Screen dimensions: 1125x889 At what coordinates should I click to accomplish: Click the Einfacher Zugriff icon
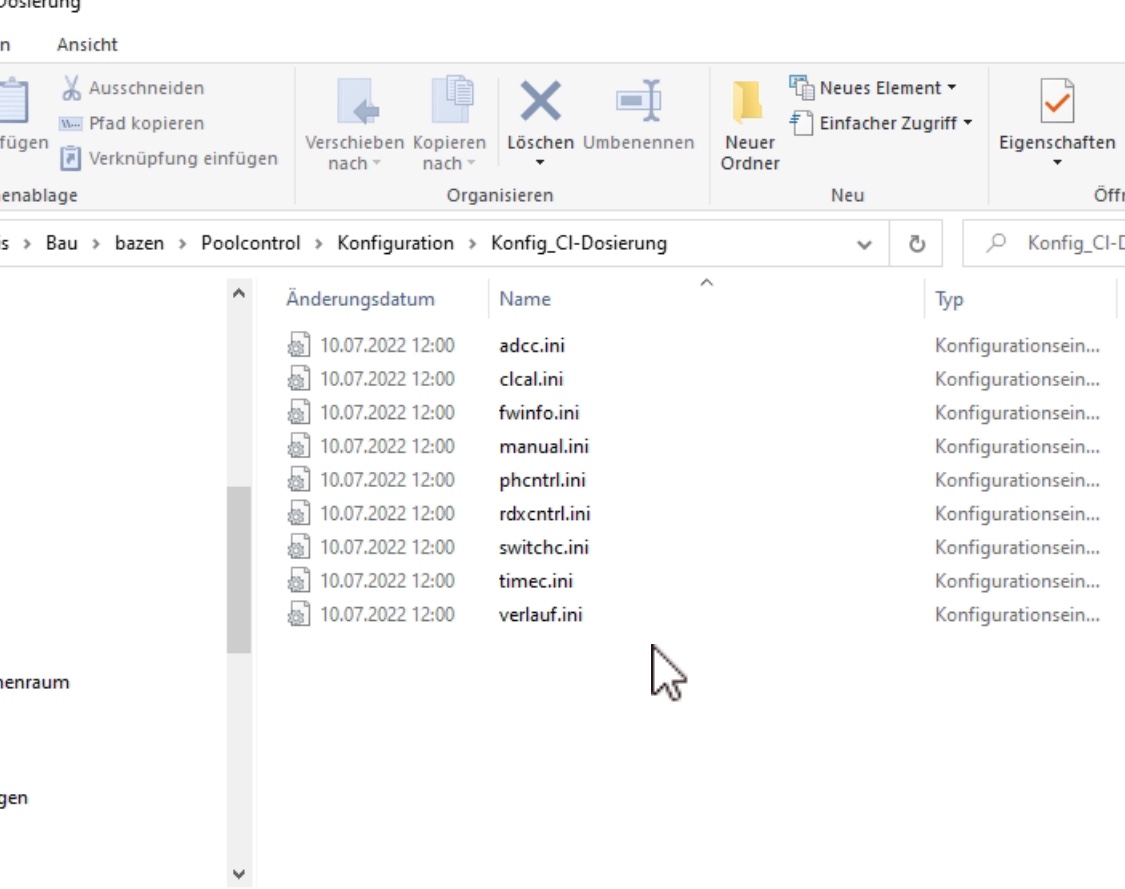pos(801,123)
